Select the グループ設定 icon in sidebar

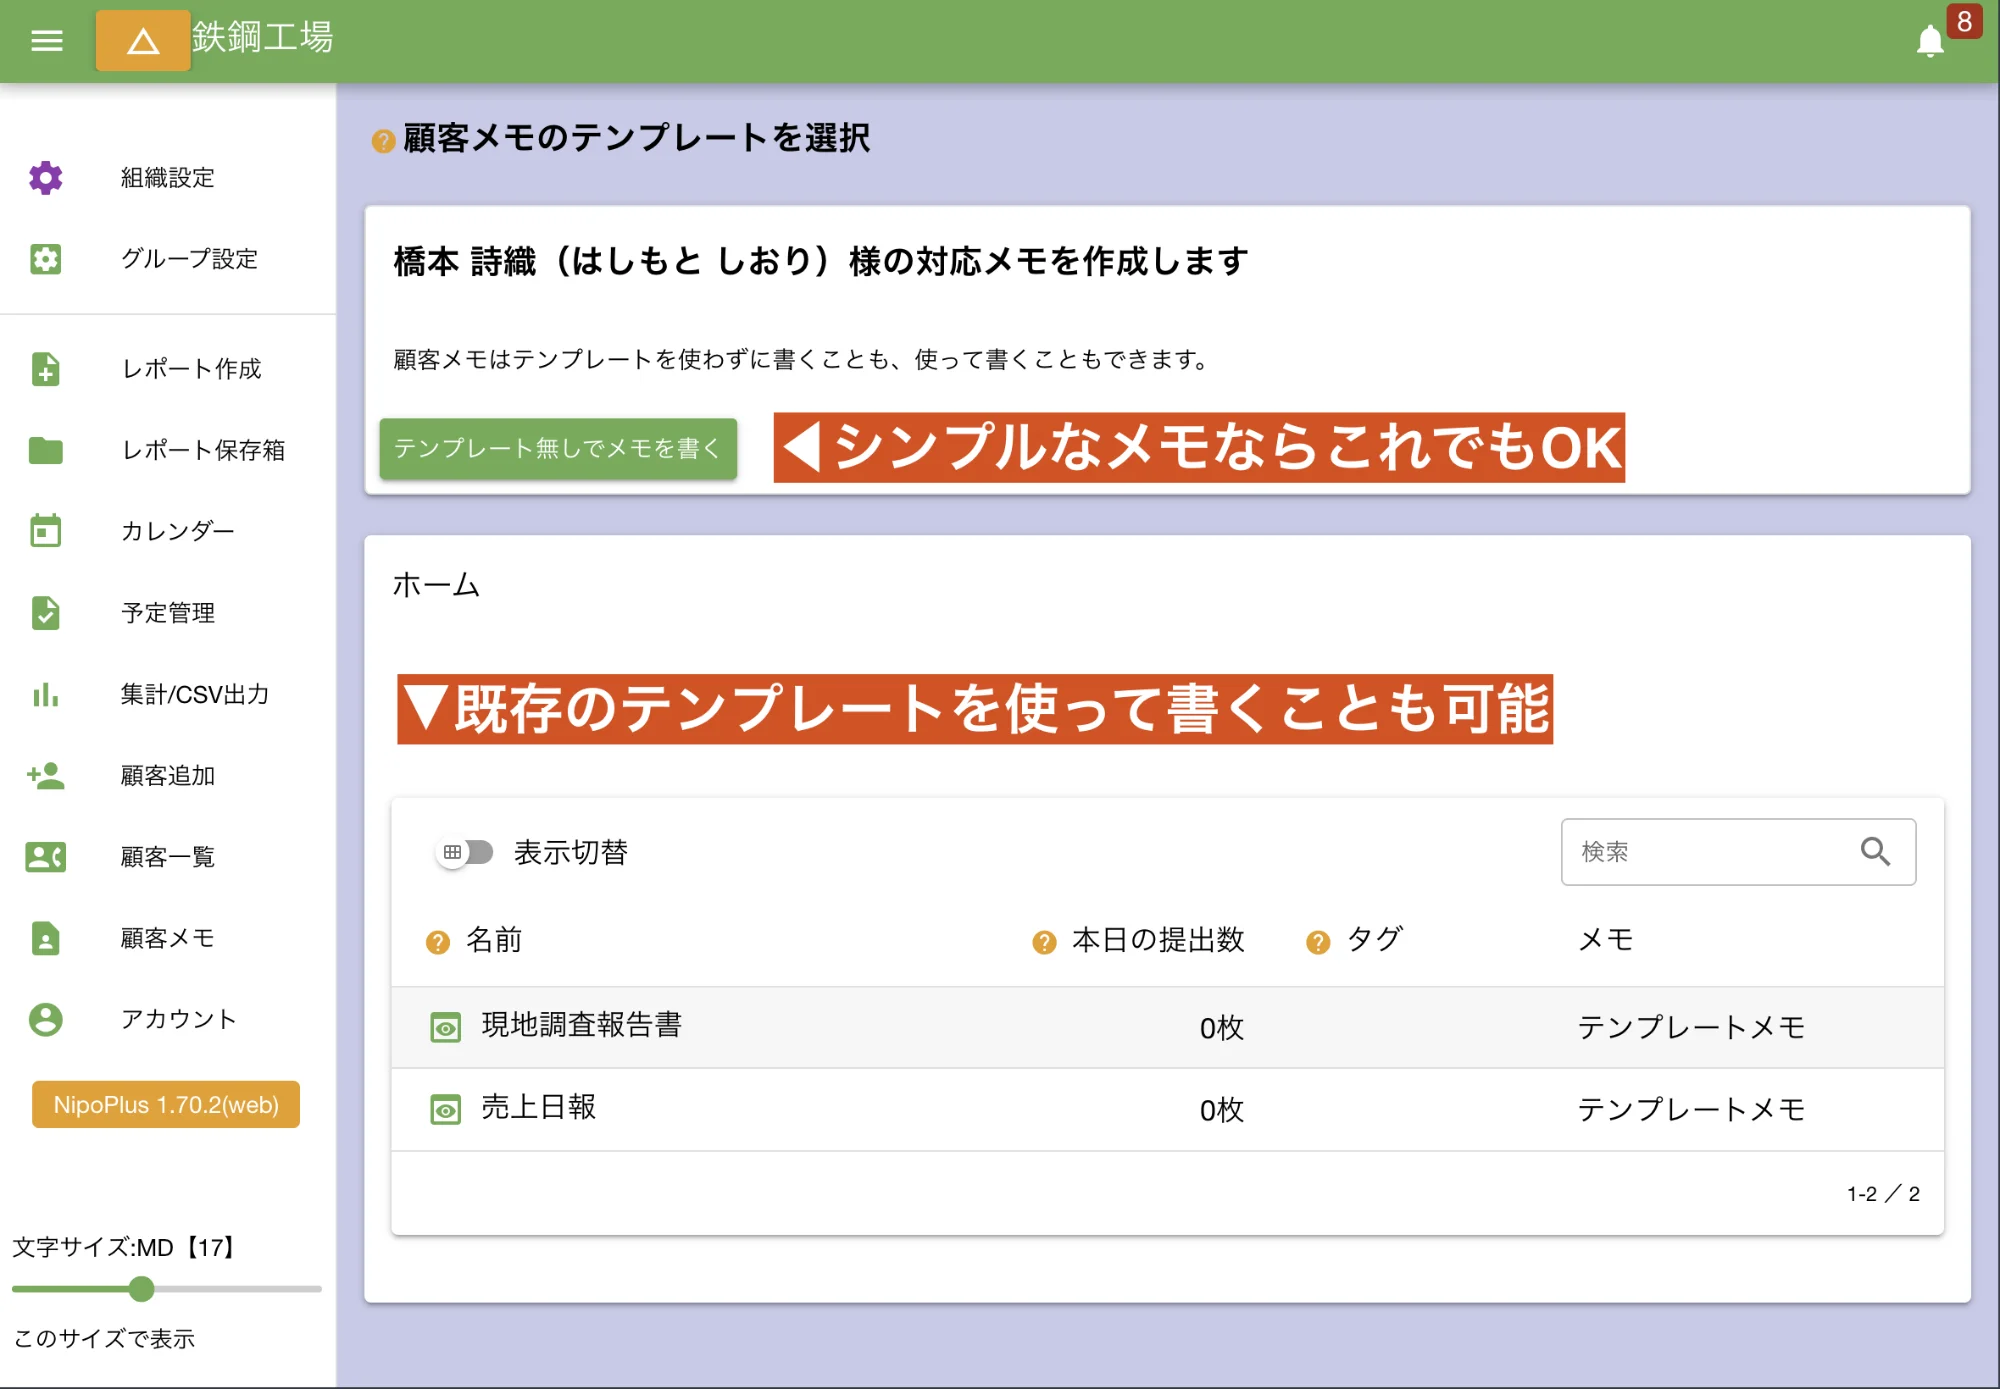[x=45, y=259]
